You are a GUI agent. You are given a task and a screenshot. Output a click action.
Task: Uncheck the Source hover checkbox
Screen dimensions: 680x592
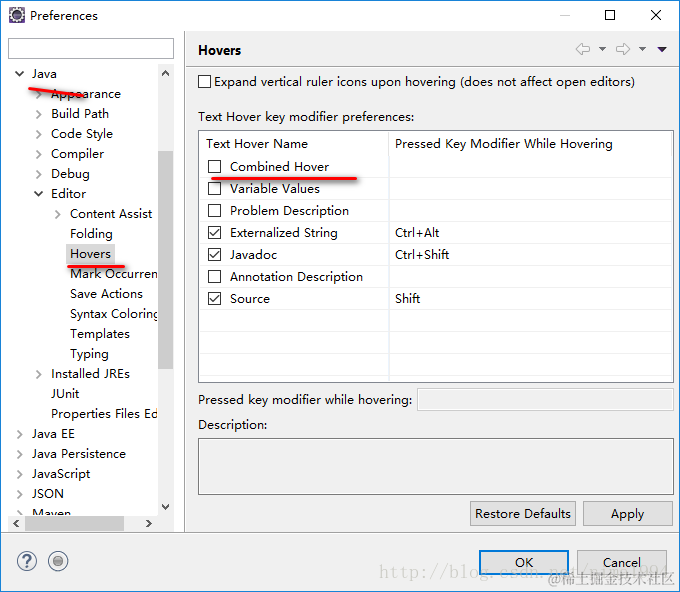[214, 298]
